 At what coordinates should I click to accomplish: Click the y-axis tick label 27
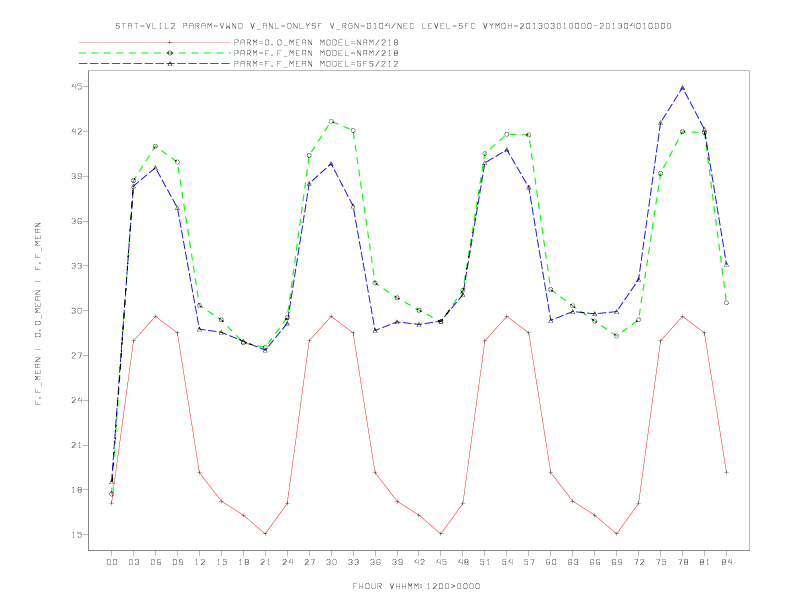(76, 355)
